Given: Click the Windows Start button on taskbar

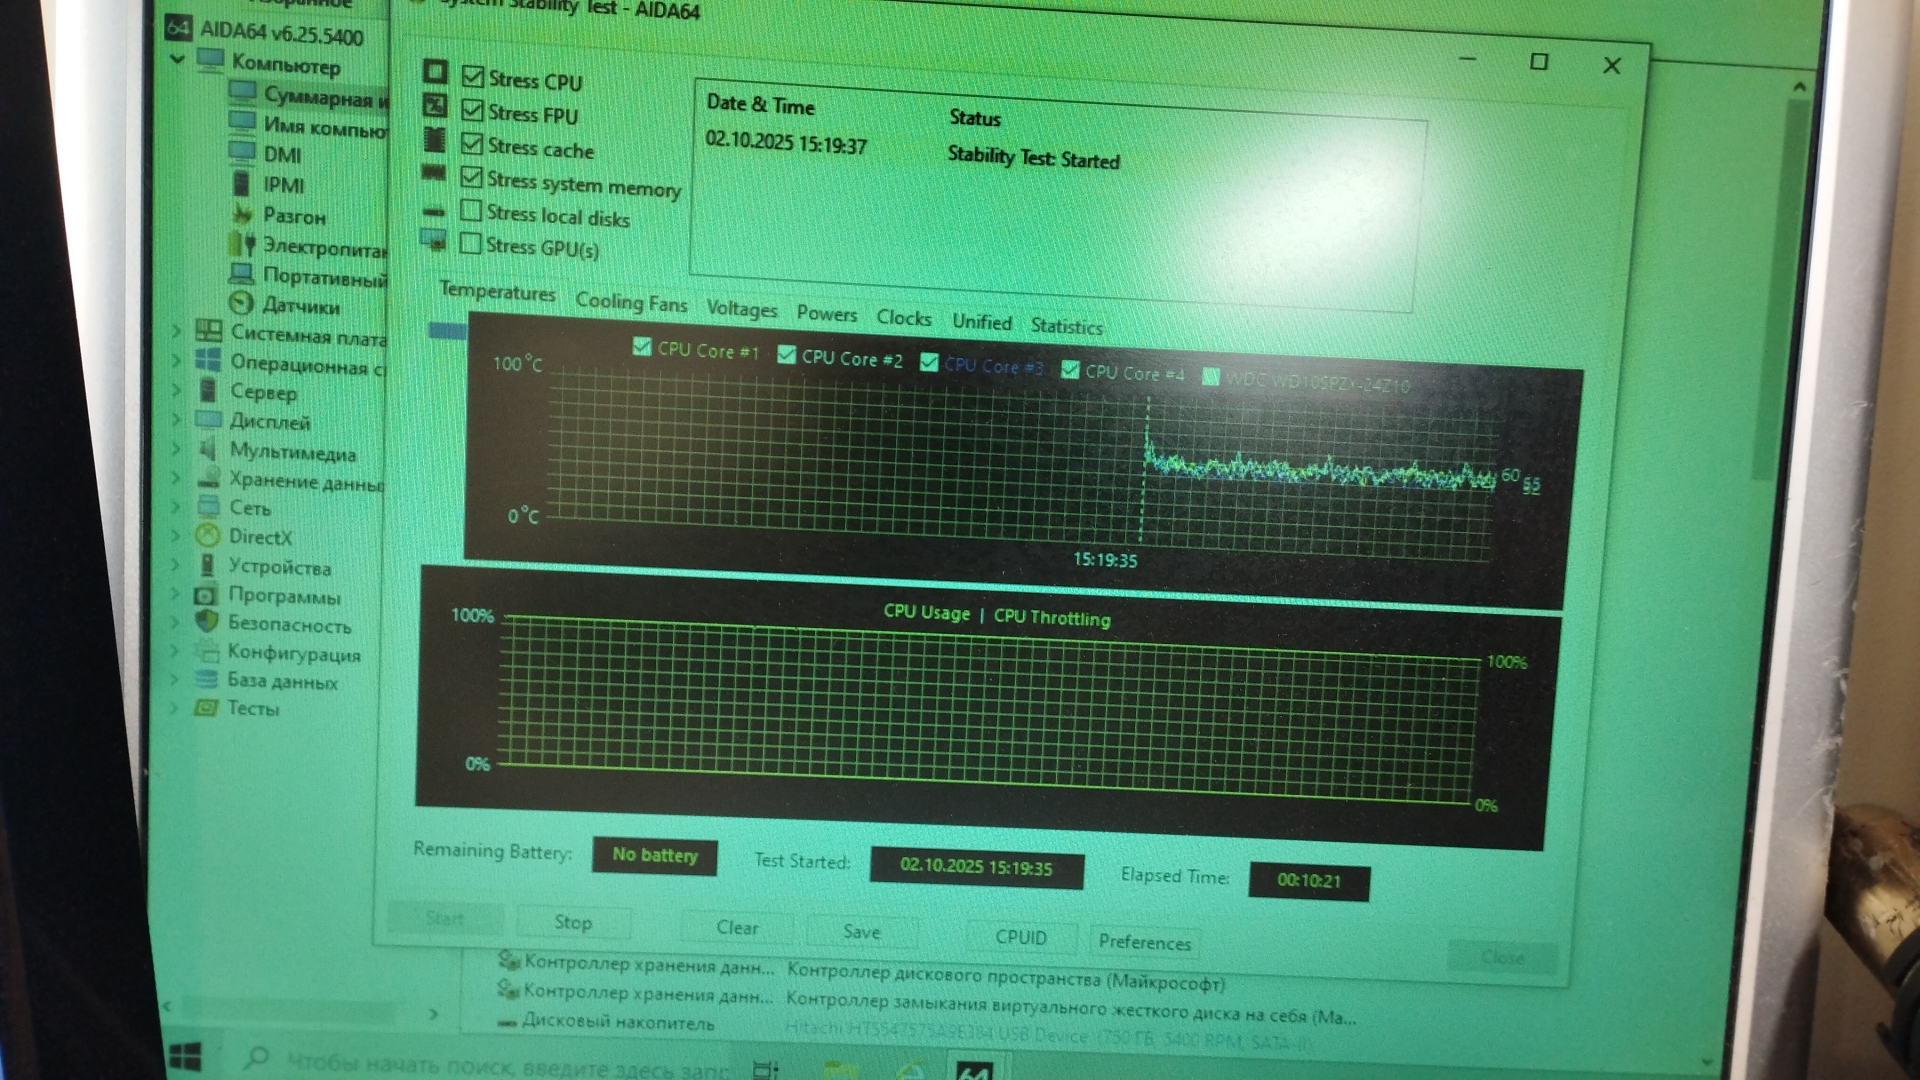Looking at the screenshot, I should pos(186,1057).
